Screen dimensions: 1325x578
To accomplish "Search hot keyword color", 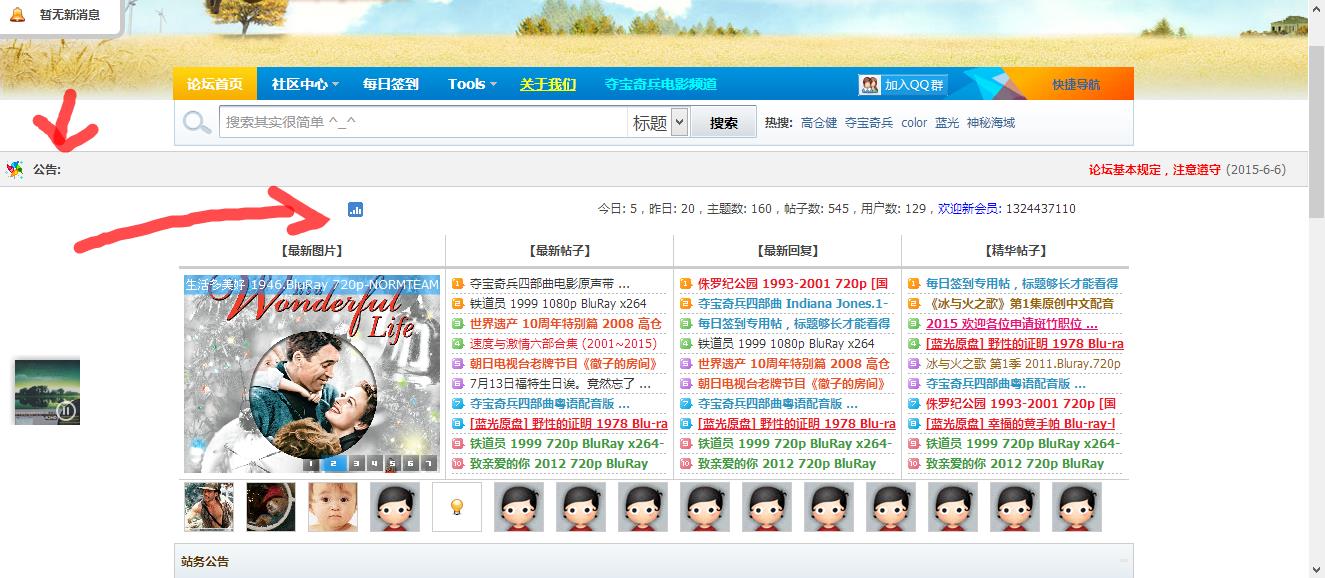I will 914,123.
